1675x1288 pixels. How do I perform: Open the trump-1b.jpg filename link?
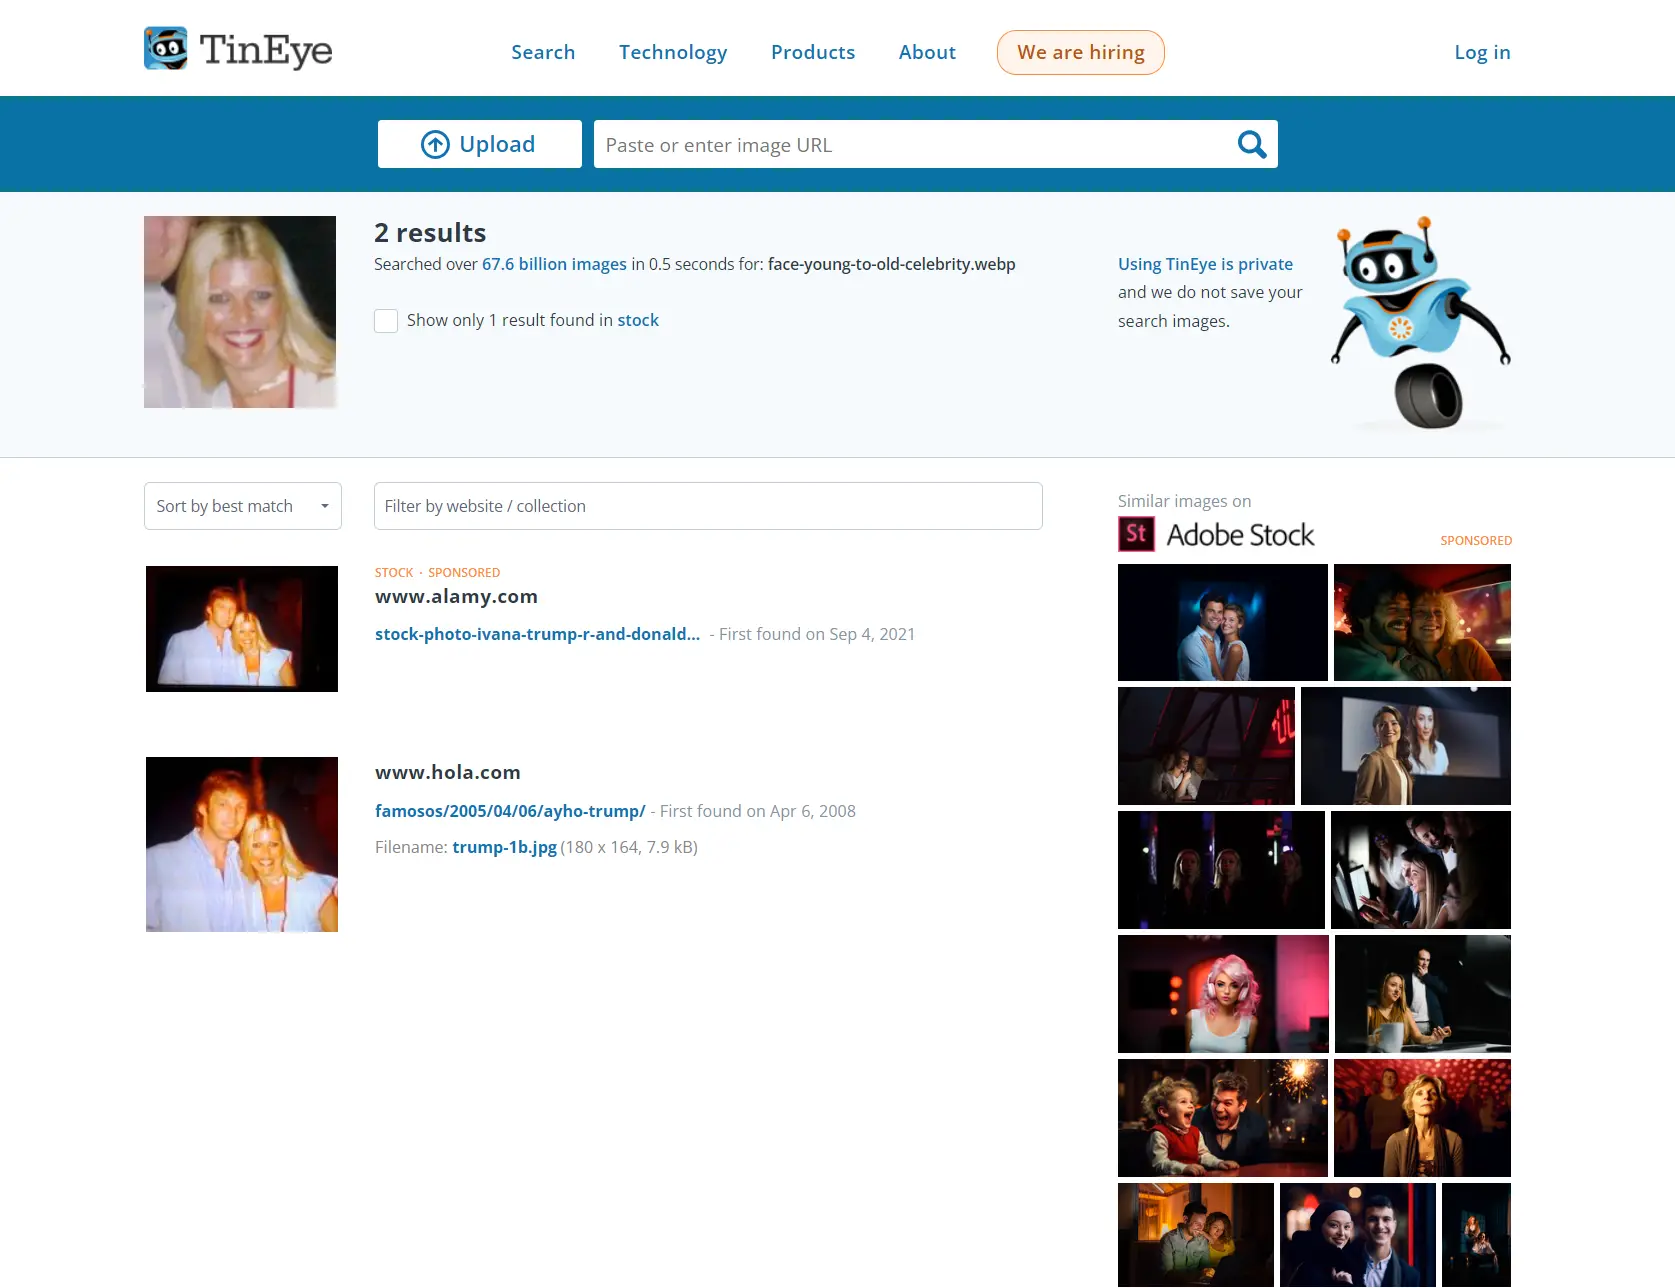[x=504, y=847]
